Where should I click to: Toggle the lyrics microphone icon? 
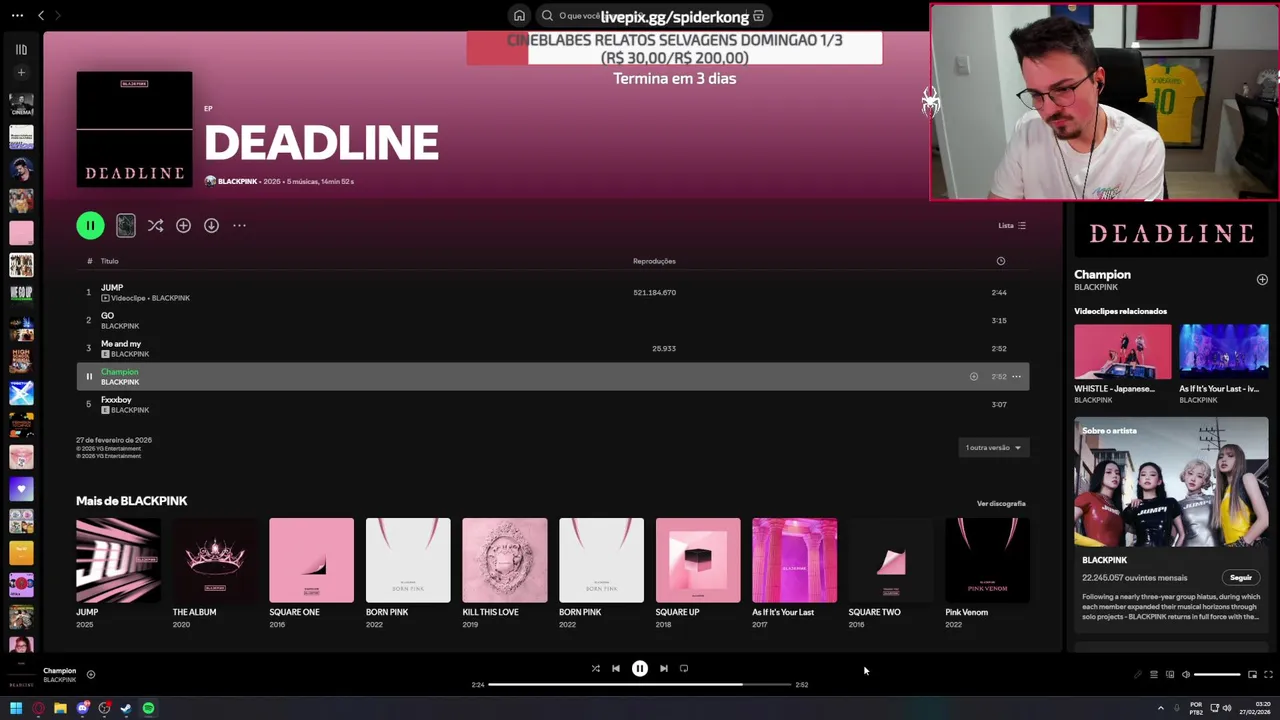(1137, 675)
